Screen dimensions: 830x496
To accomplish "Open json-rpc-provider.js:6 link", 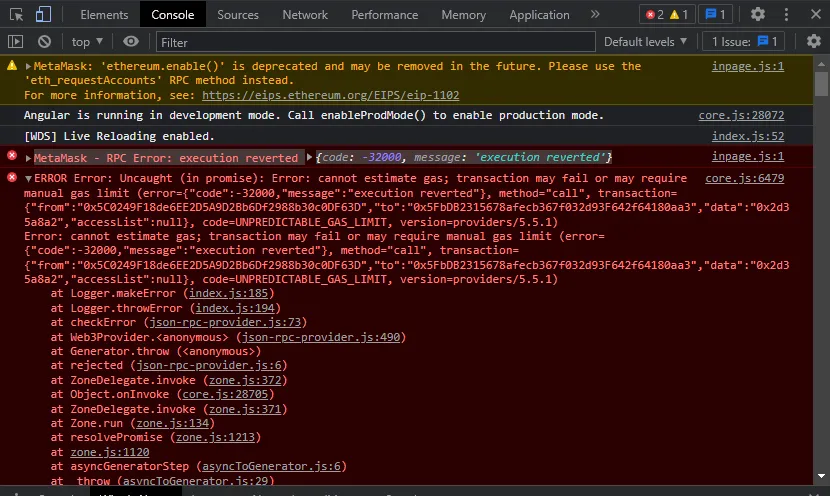I will (x=209, y=365).
